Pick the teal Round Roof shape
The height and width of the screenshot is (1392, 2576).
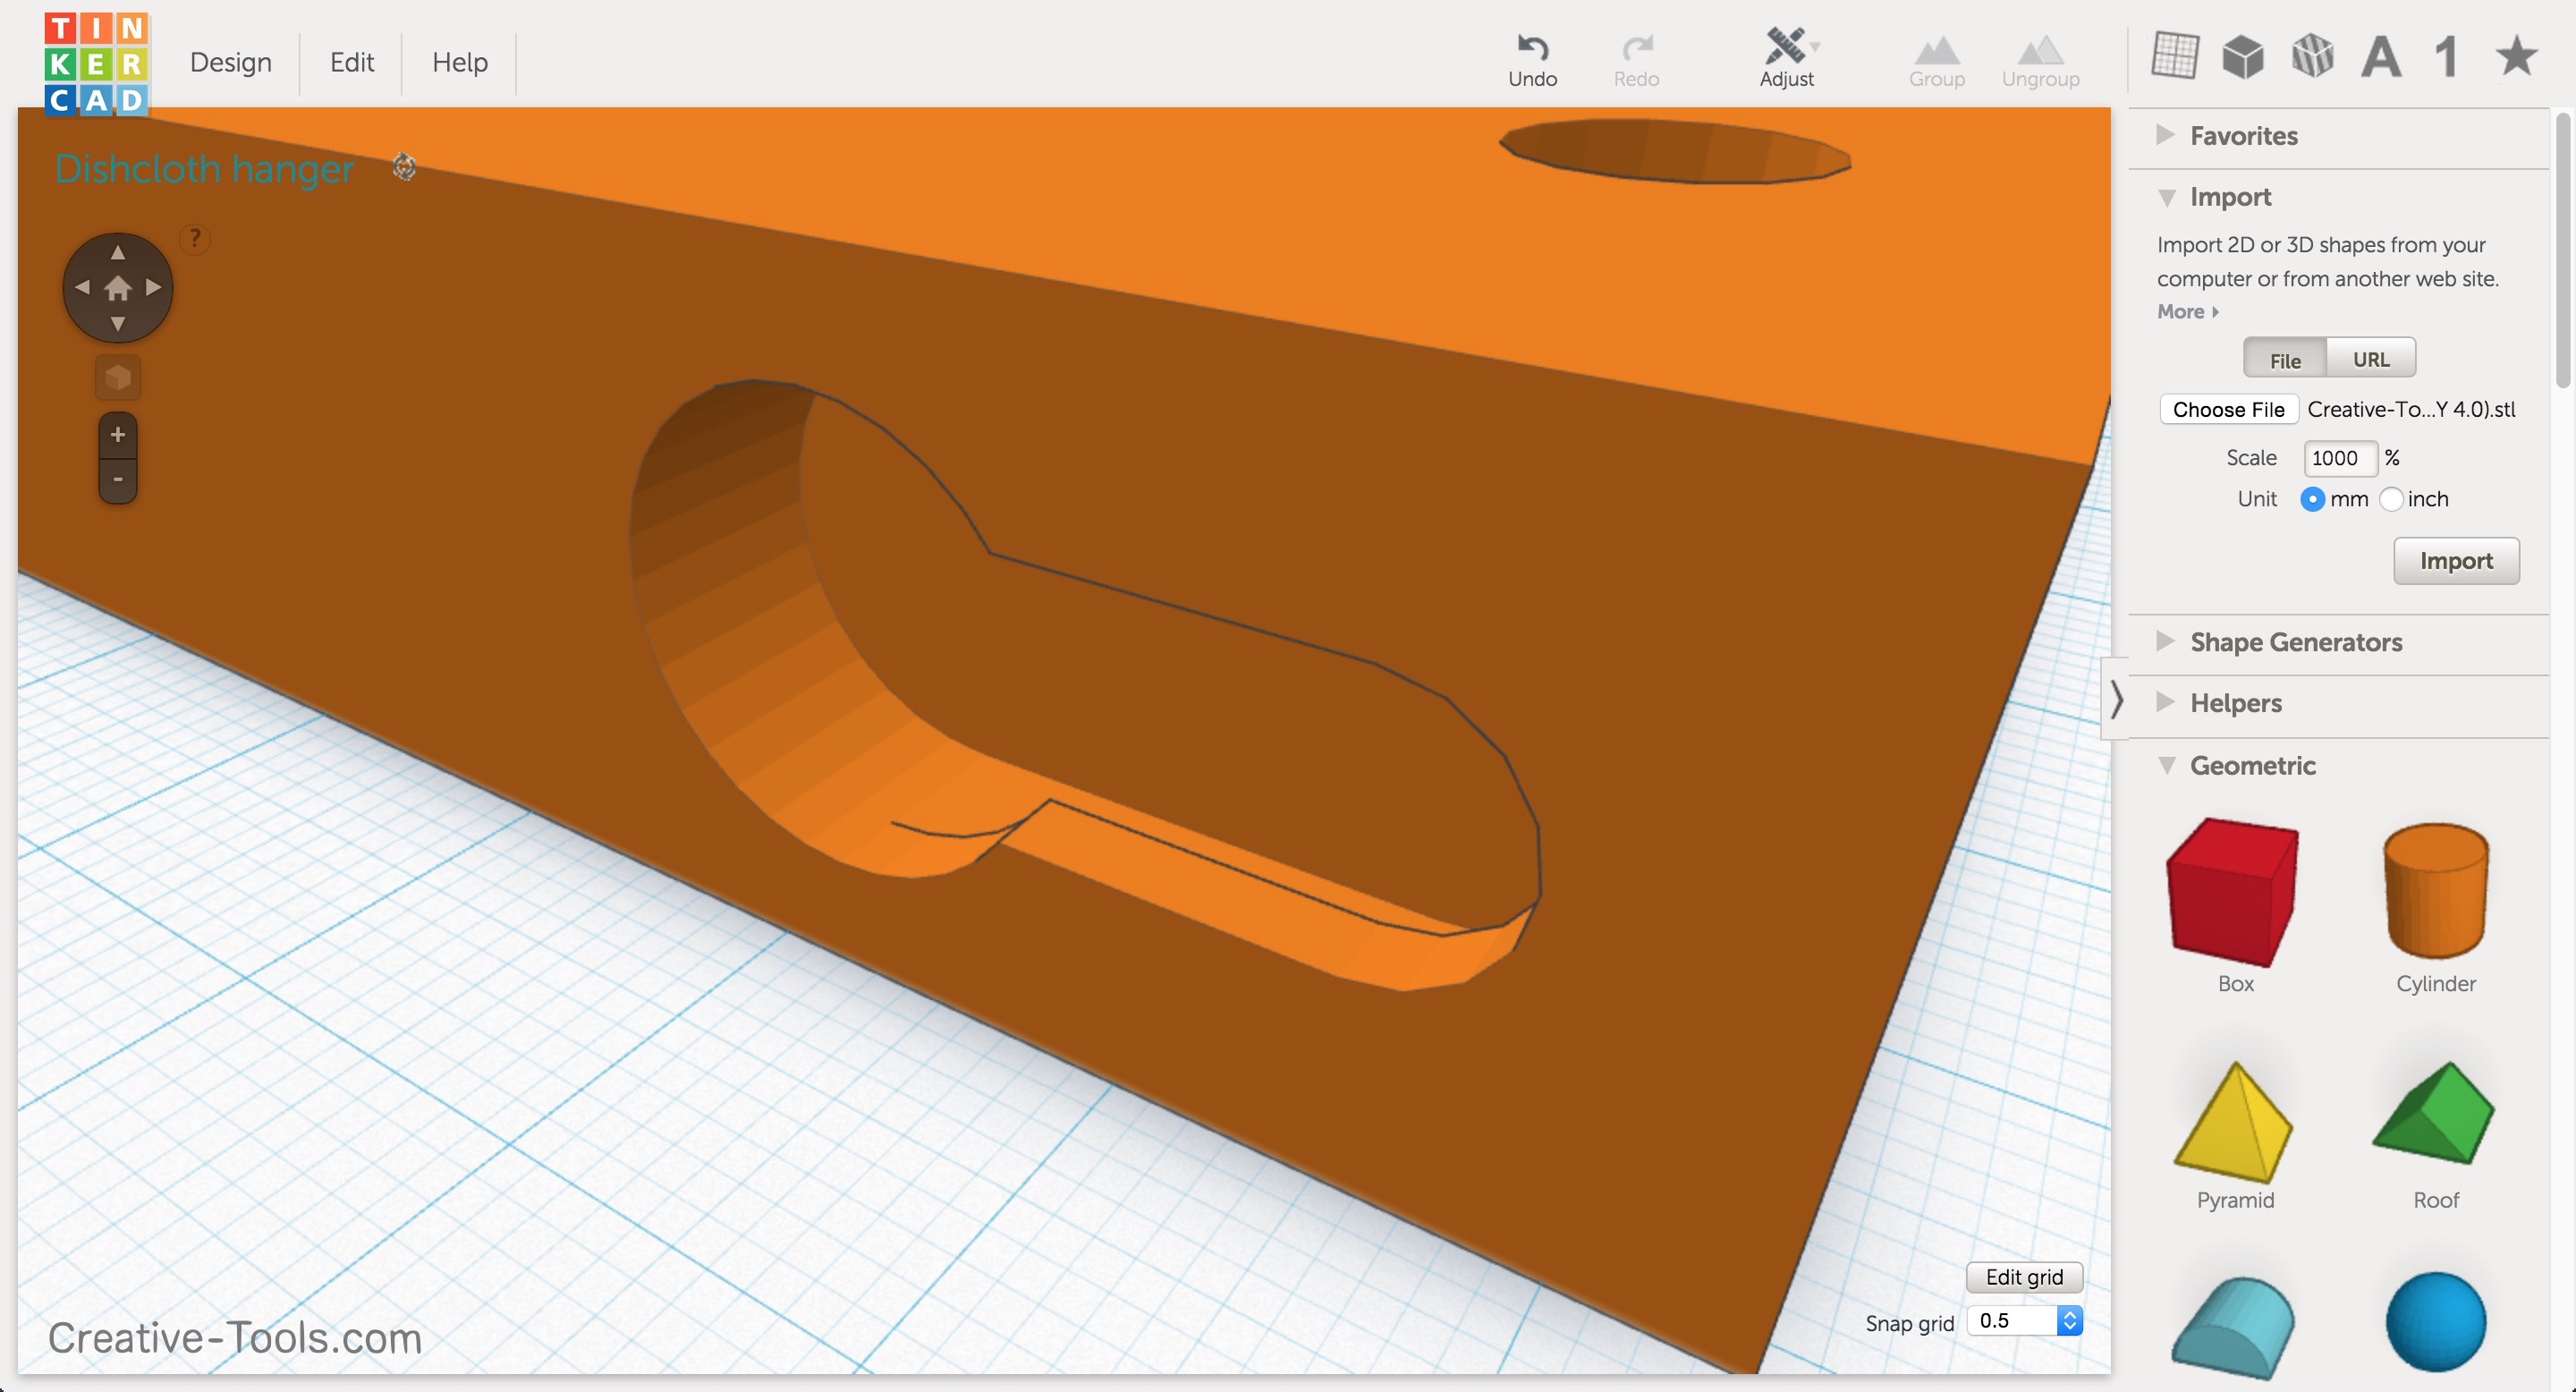pos(2234,1328)
